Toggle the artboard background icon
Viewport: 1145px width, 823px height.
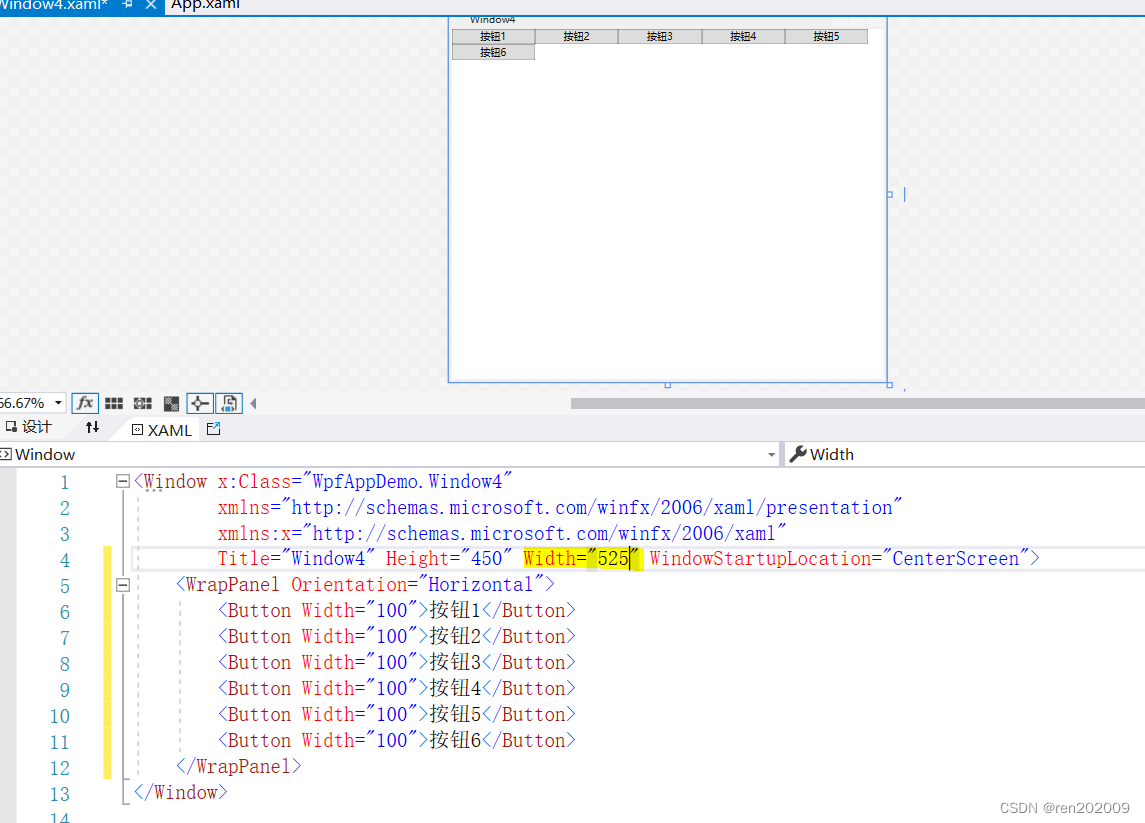[x=170, y=403]
